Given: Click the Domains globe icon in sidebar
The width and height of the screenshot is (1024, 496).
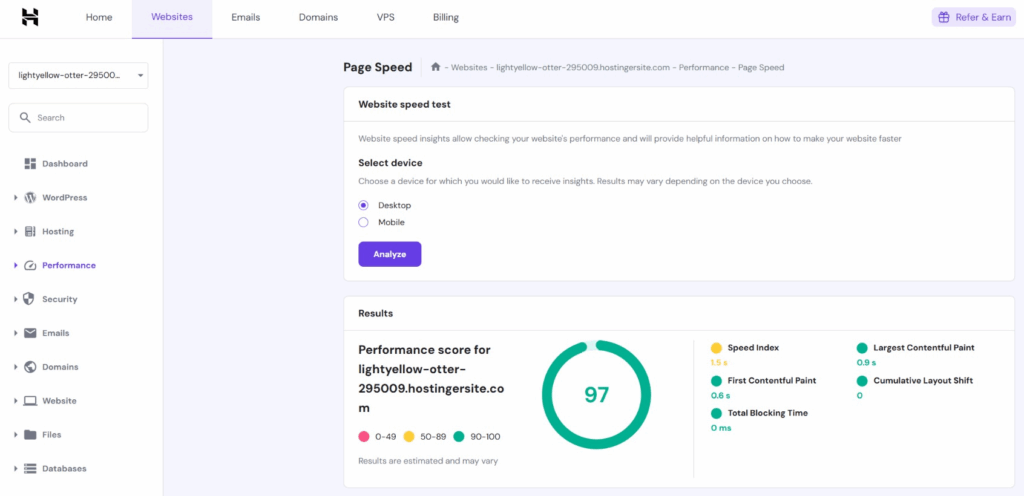Looking at the screenshot, I should point(30,367).
